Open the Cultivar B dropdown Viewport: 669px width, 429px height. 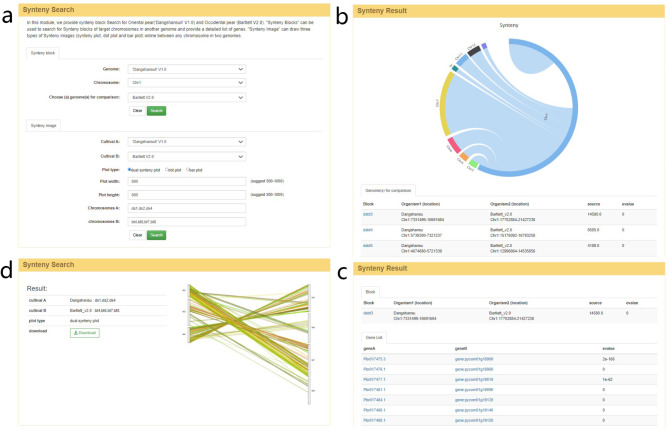187,157
